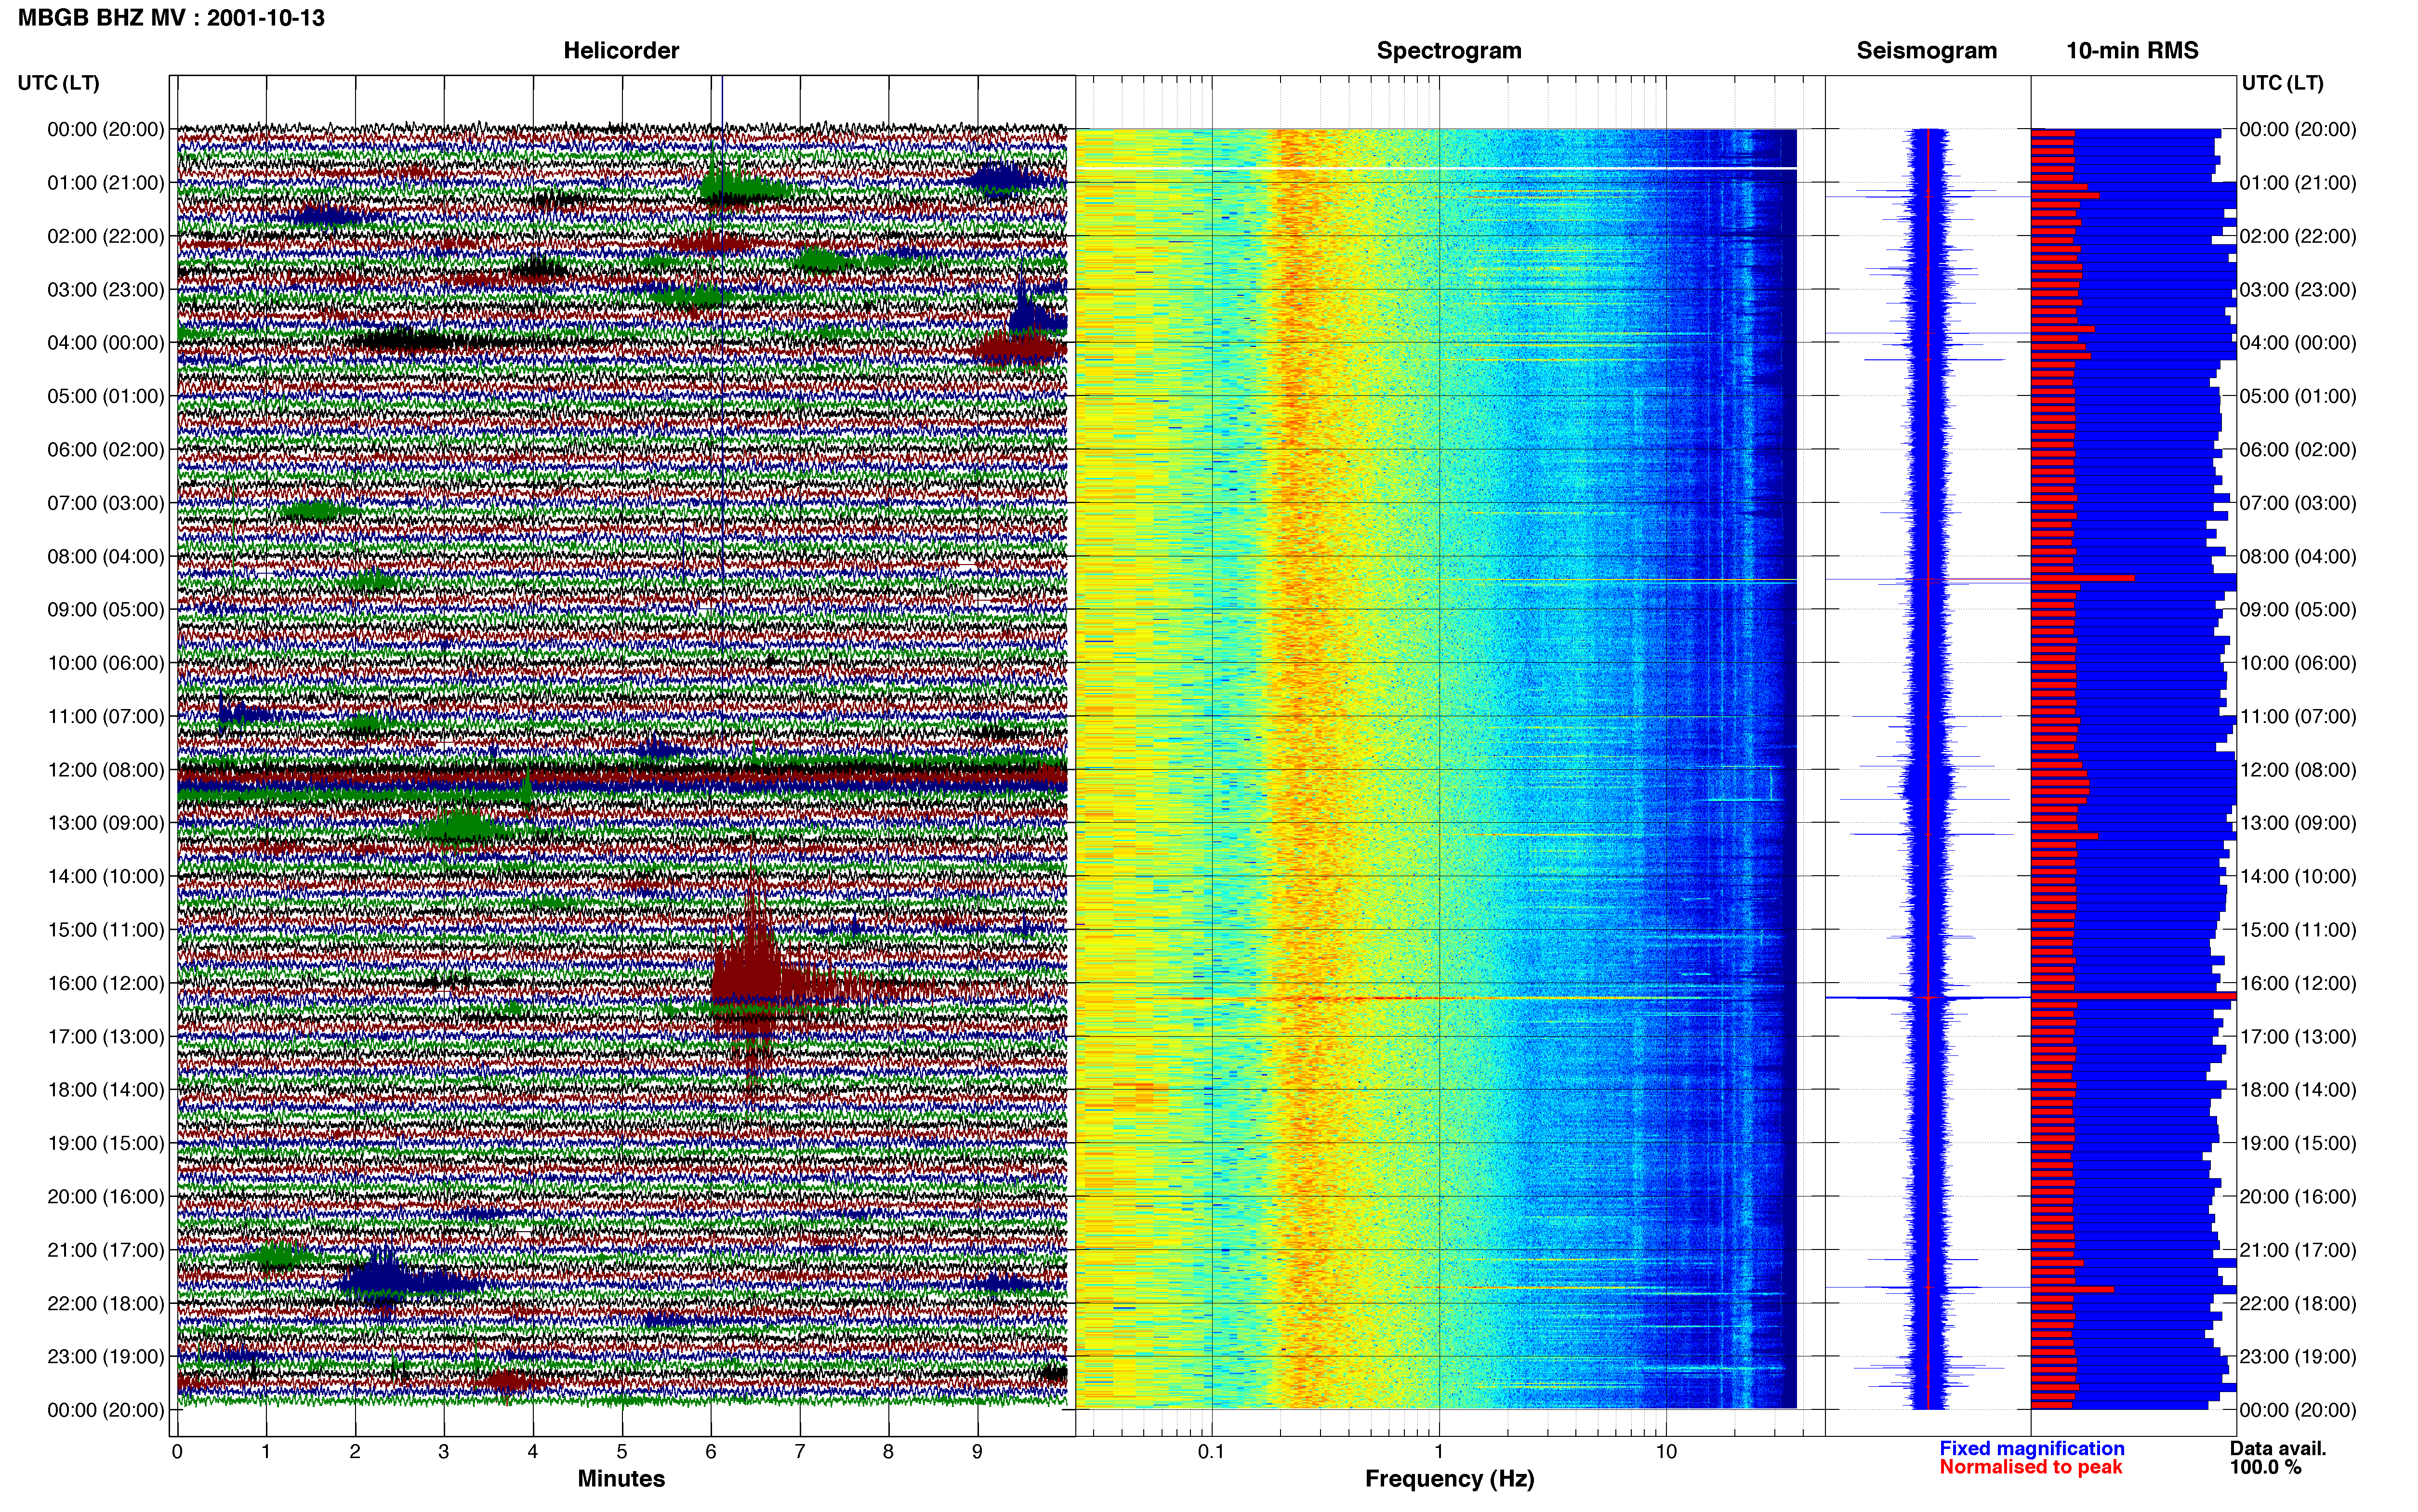Click the plot title "MBGB BHZ MV : 2001-10-13"
2418x1512 pixels.
pyautogui.click(x=171, y=18)
